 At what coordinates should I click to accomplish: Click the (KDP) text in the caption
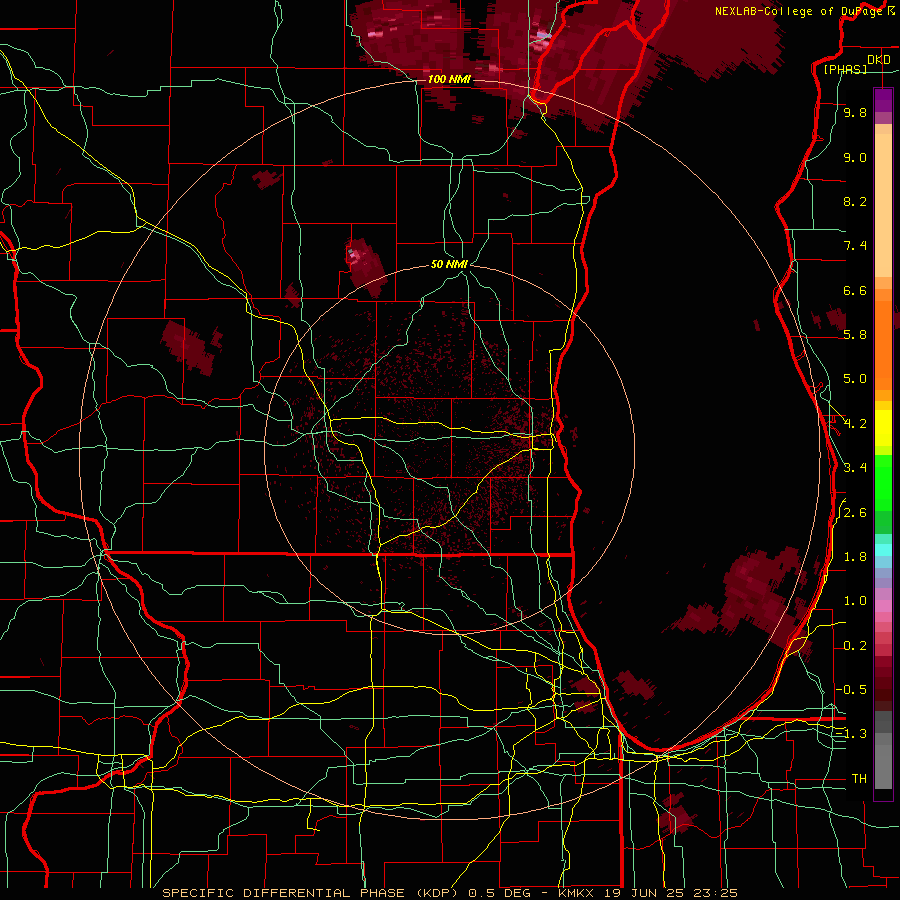tap(437, 893)
